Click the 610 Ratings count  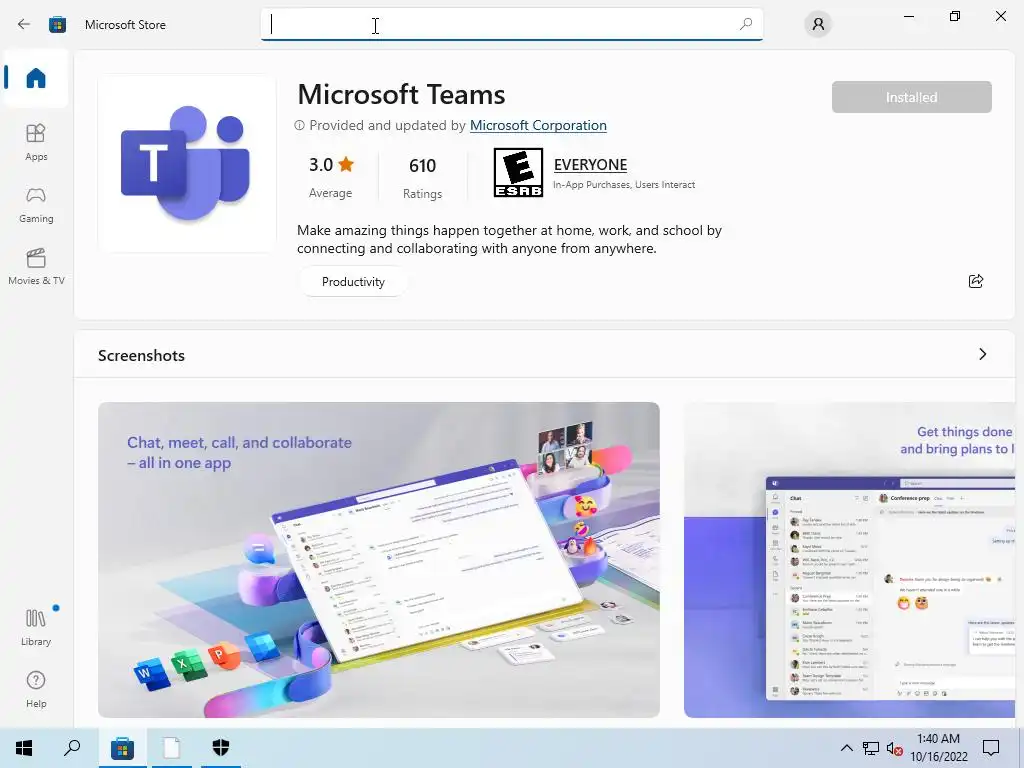422,177
